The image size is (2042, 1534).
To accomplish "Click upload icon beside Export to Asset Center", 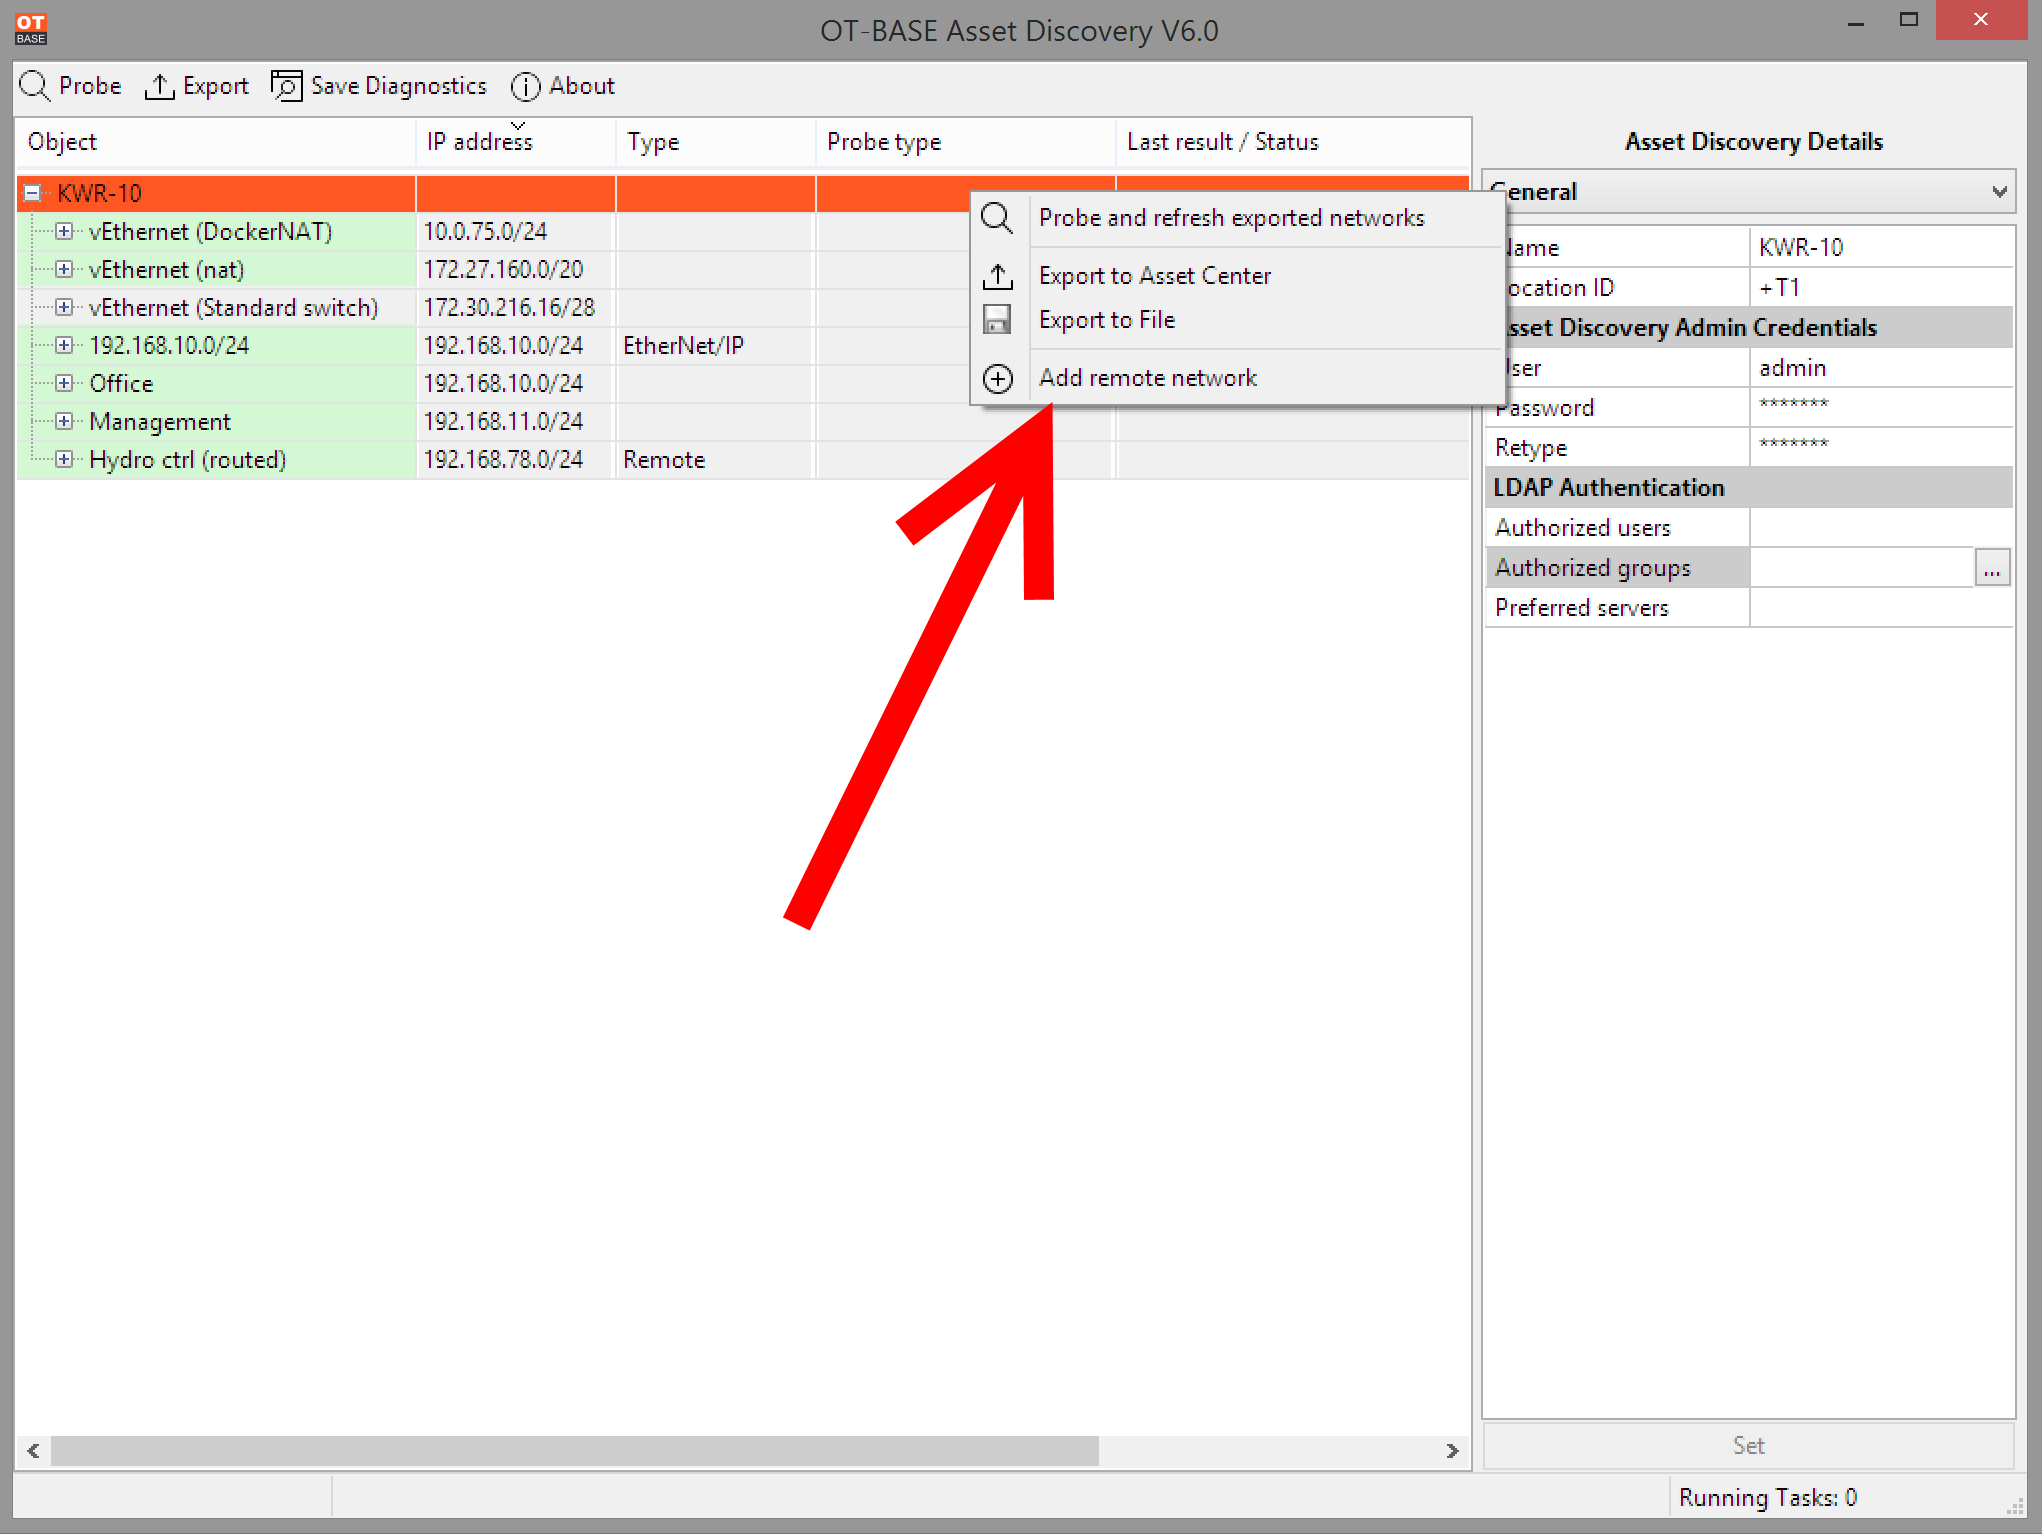I will 997,276.
